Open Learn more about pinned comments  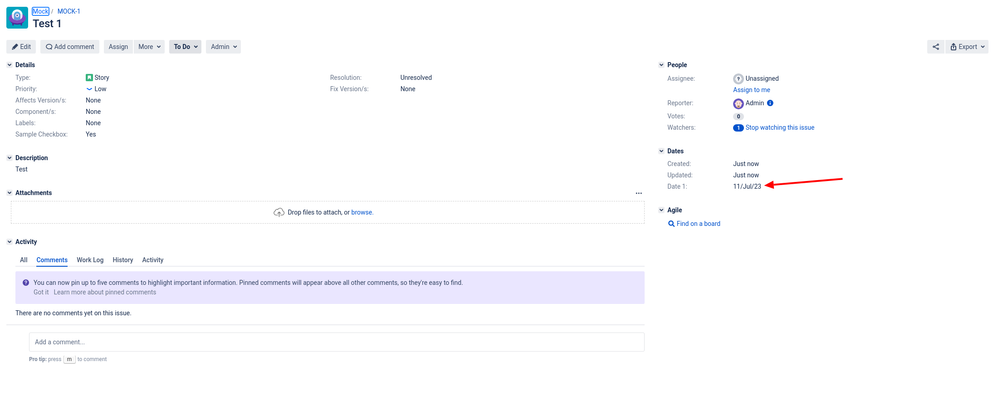coord(104,293)
